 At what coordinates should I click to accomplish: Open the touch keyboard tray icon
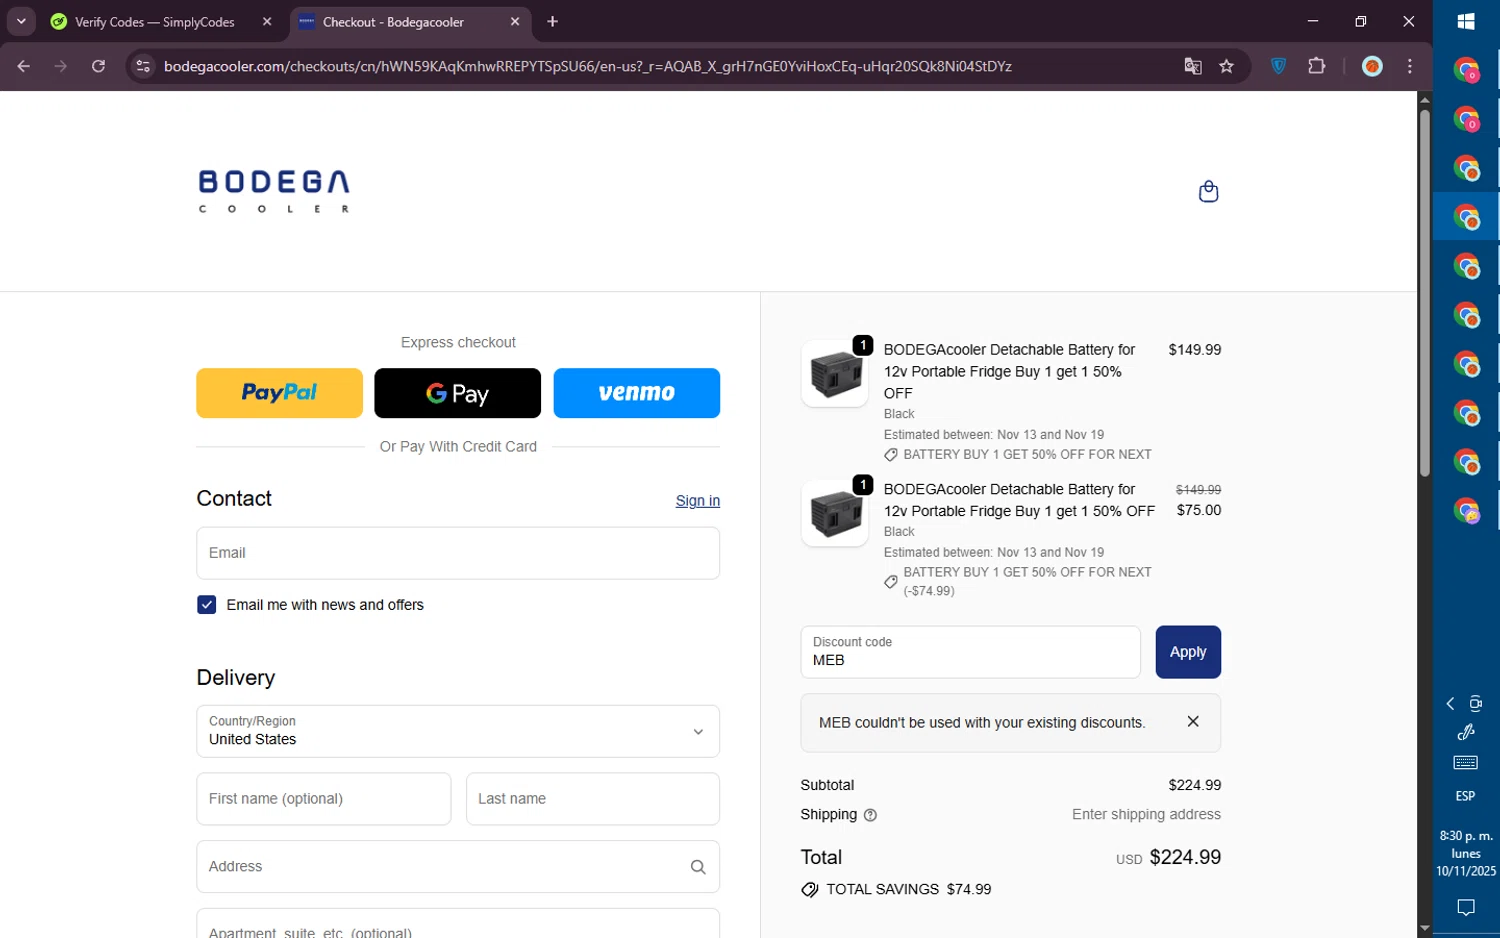pos(1466,763)
